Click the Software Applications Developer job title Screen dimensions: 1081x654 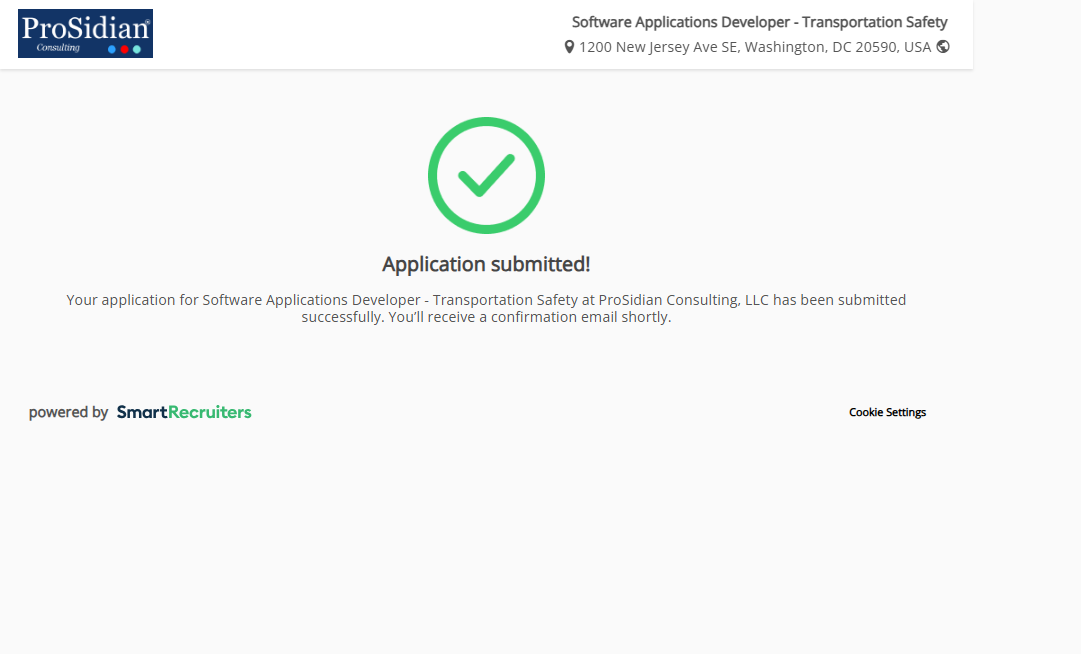759,22
